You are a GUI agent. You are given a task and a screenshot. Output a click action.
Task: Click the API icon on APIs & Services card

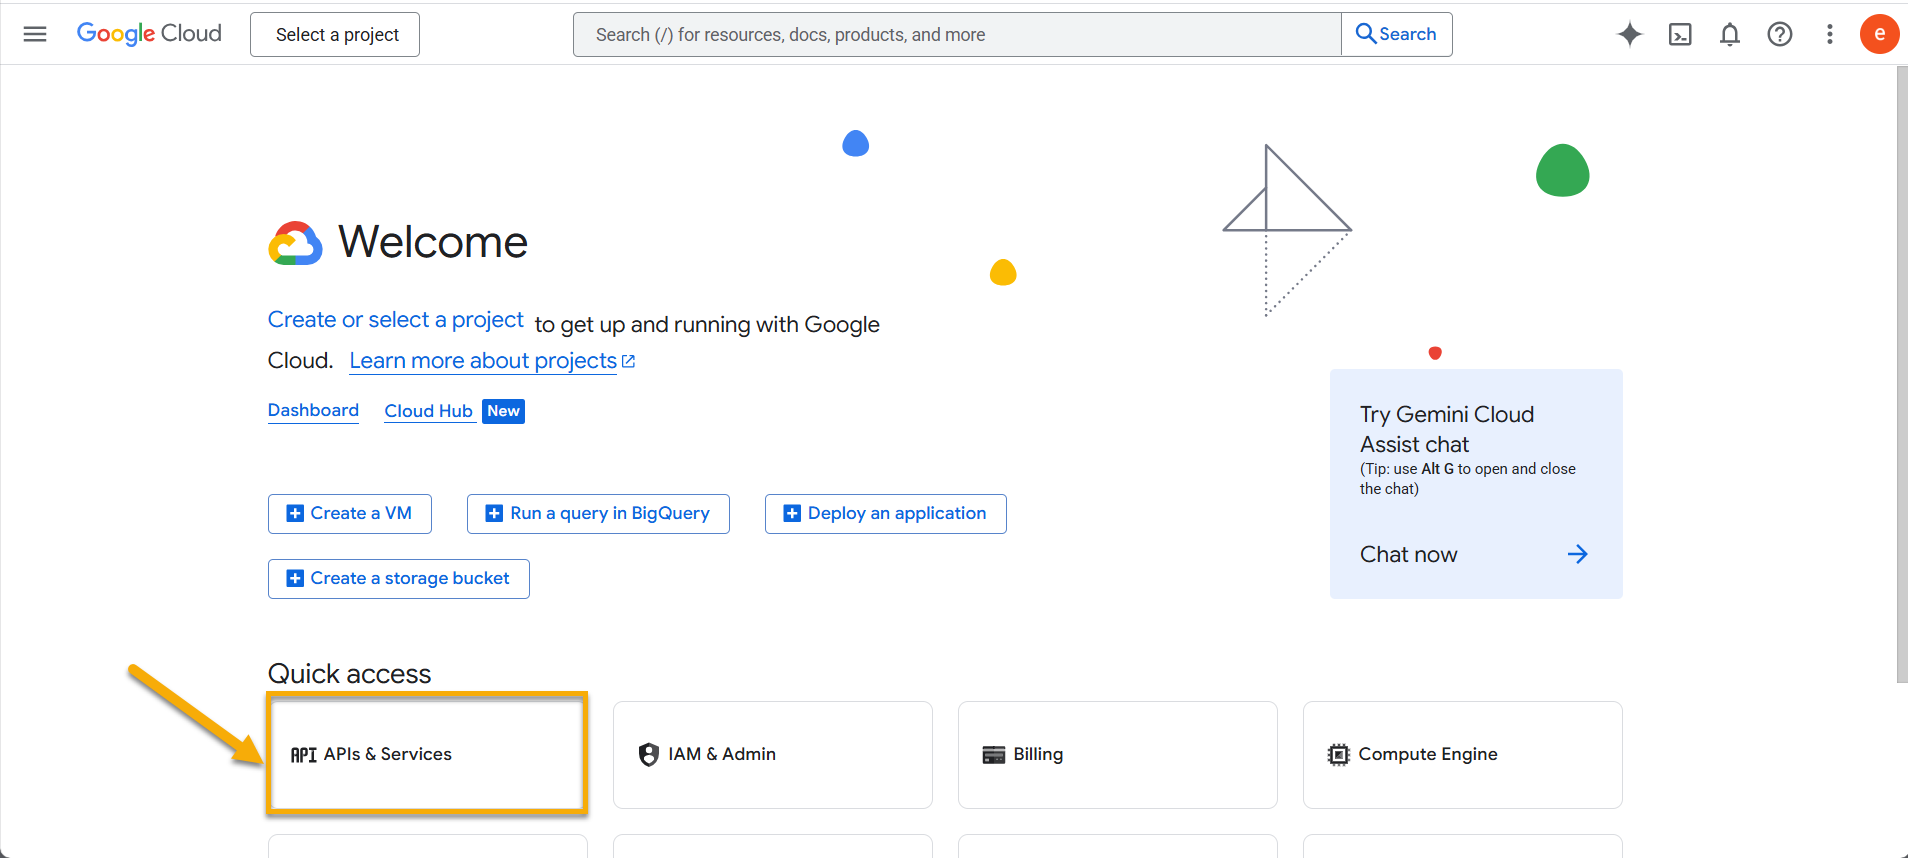[x=304, y=755]
